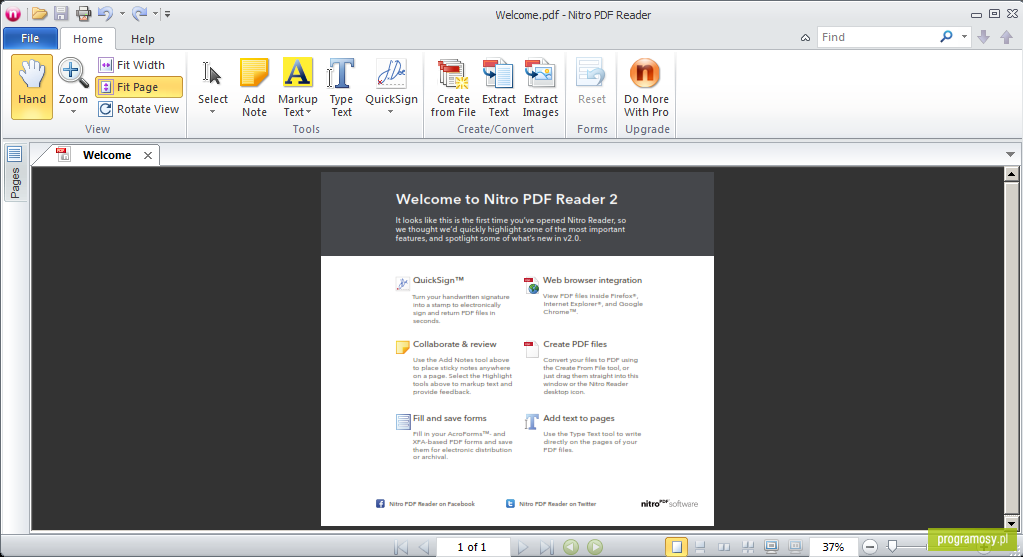Click the vertical scrollbar down arrow
The width and height of the screenshot is (1023, 557).
[x=1011, y=522]
